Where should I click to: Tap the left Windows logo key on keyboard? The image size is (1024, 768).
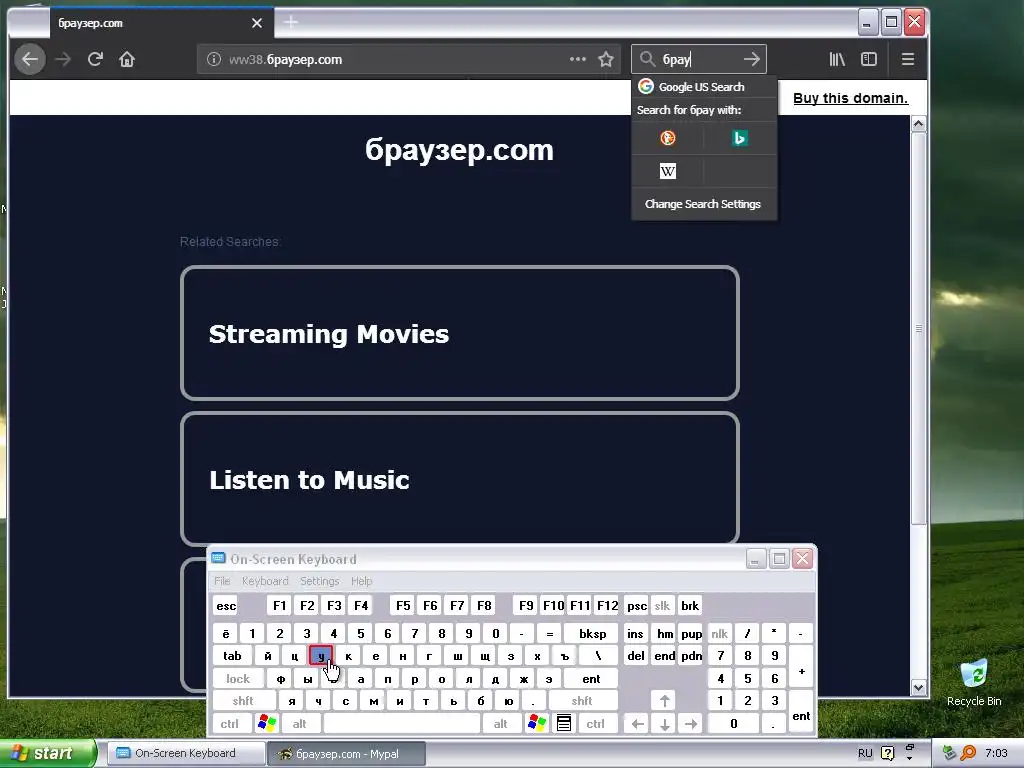[266, 724]
